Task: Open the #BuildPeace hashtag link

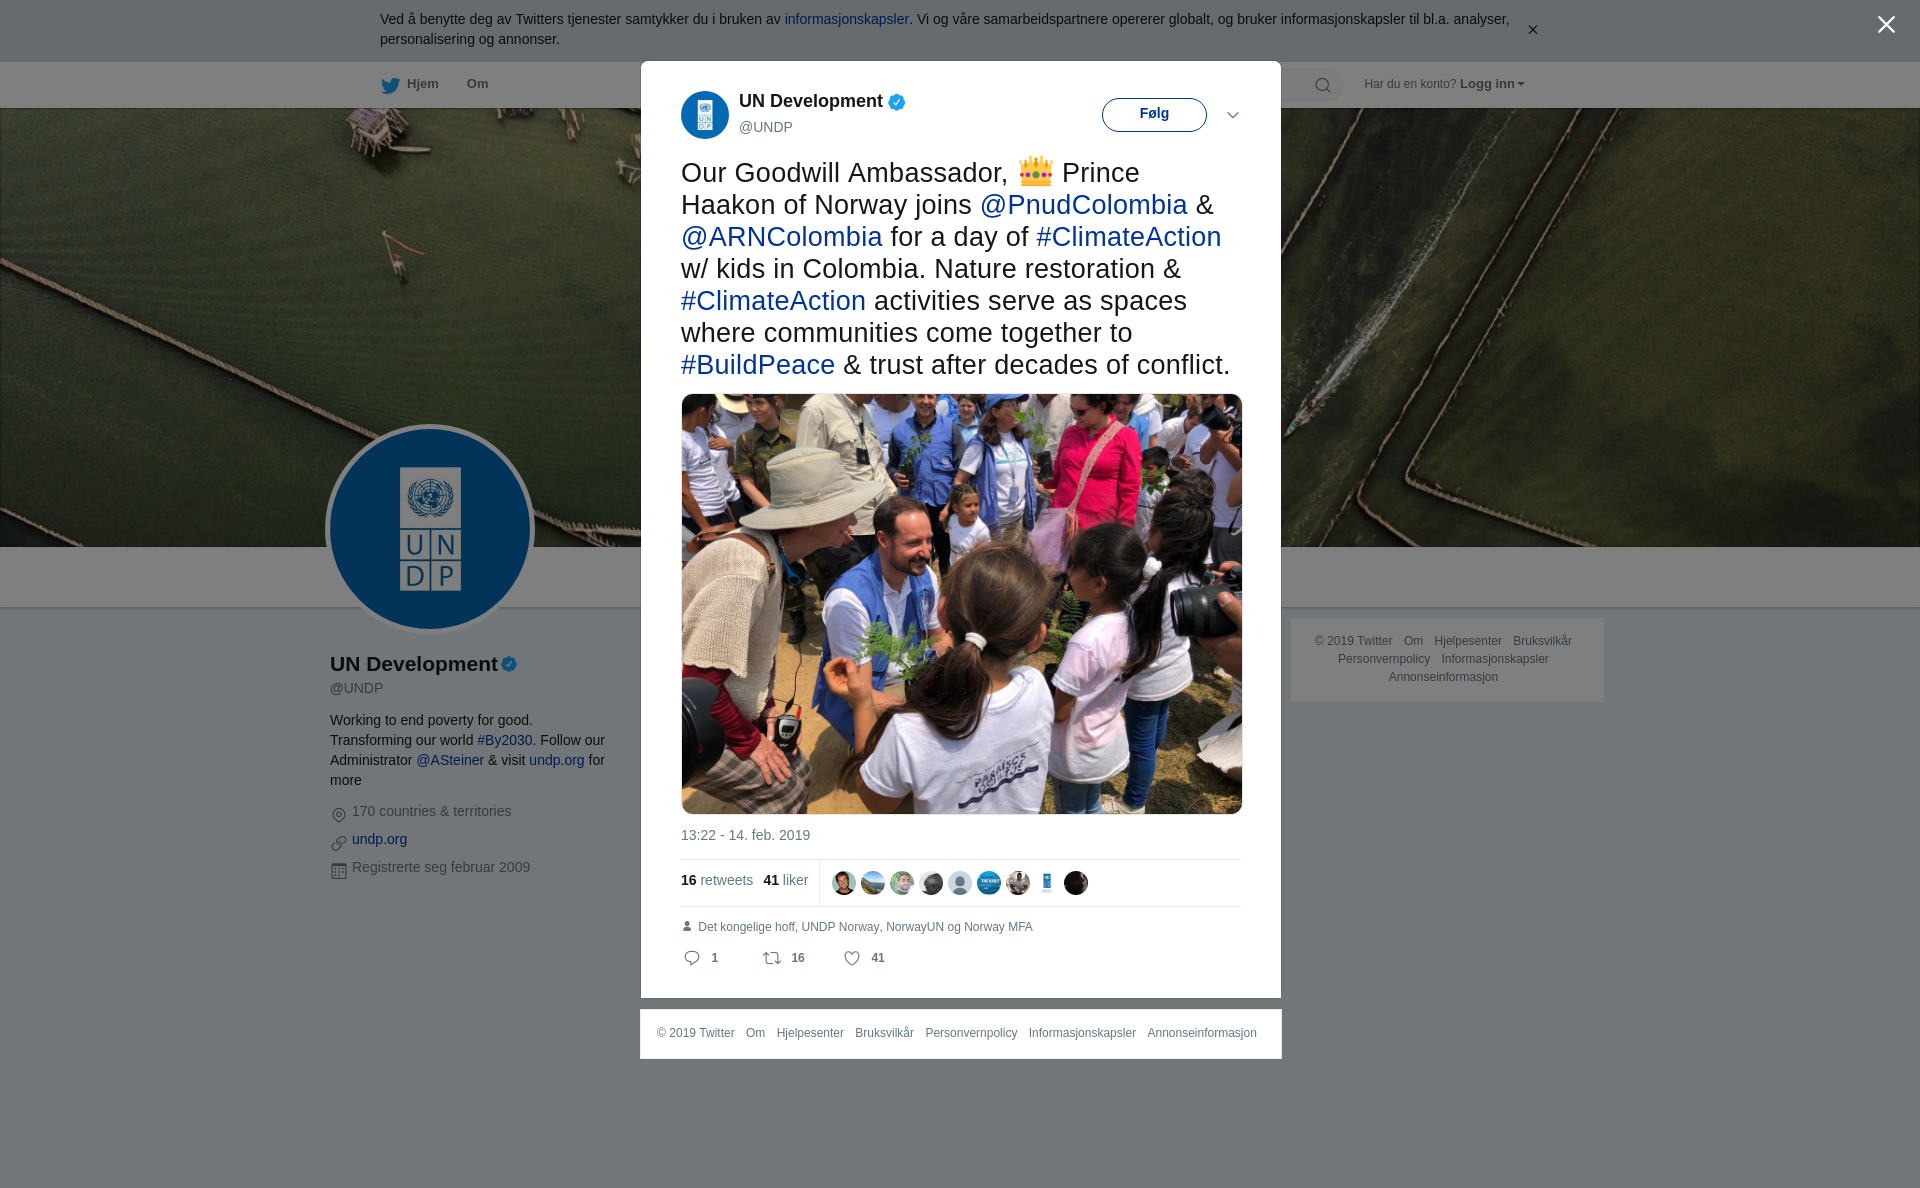Action: pyautogui.click(x=758, y=365)
